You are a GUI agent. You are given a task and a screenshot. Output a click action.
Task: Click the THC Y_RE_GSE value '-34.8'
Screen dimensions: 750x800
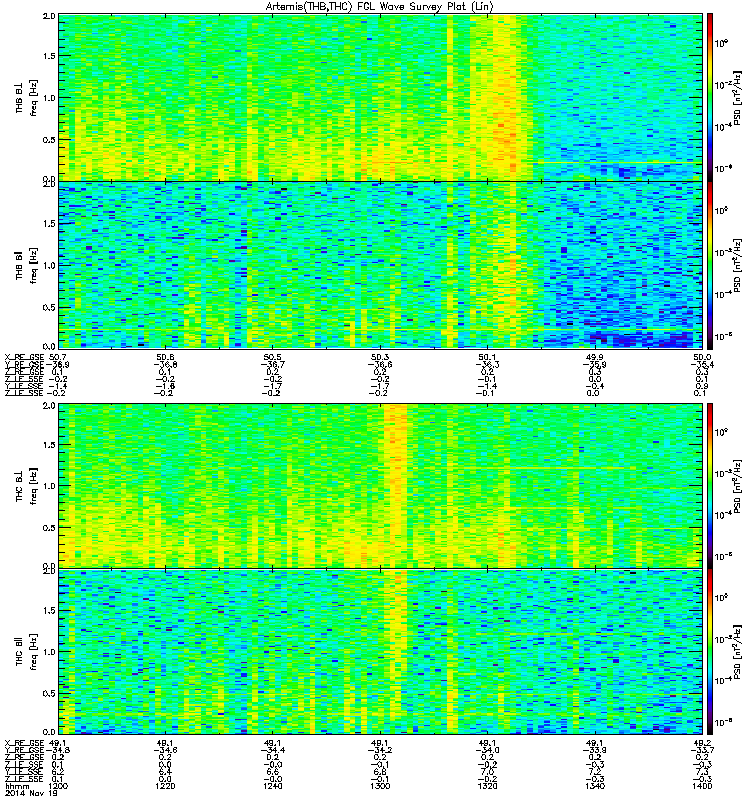(58, 750)
